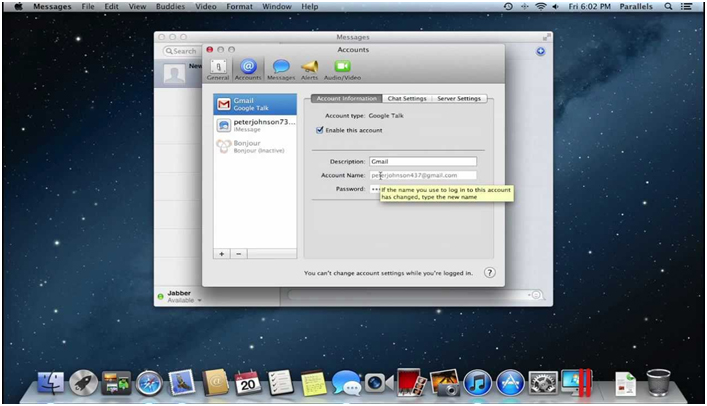Click the Account Name field
Viewport: 707px width, 406px height.
423,175
